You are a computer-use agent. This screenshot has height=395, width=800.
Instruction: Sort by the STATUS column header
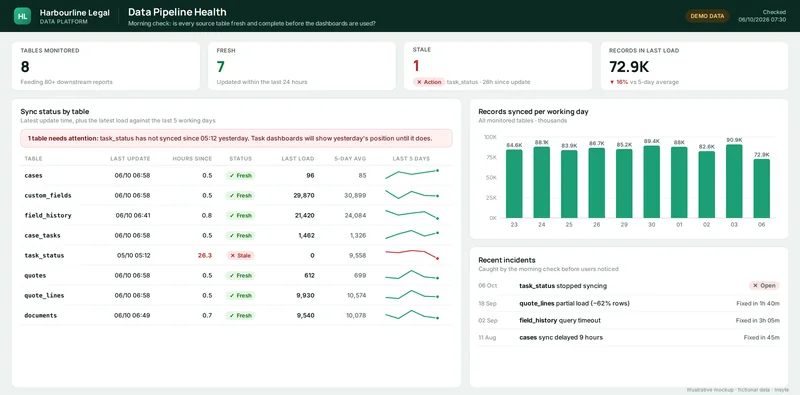point(240,159)
